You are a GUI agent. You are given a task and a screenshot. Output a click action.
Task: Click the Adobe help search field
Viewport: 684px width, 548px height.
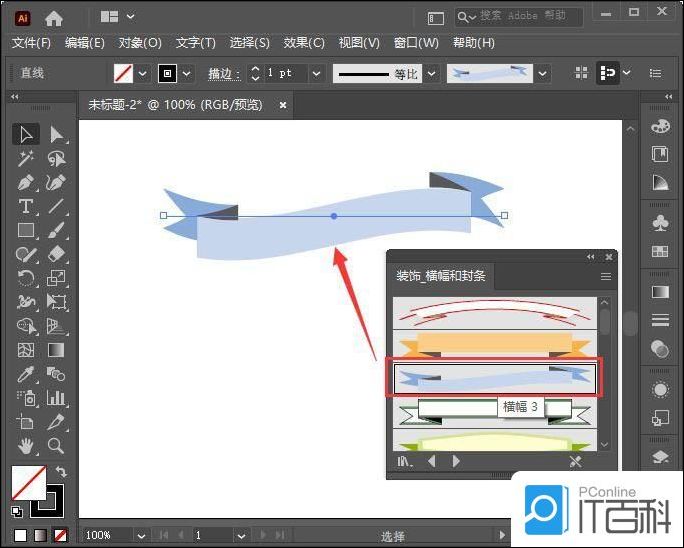518,17
